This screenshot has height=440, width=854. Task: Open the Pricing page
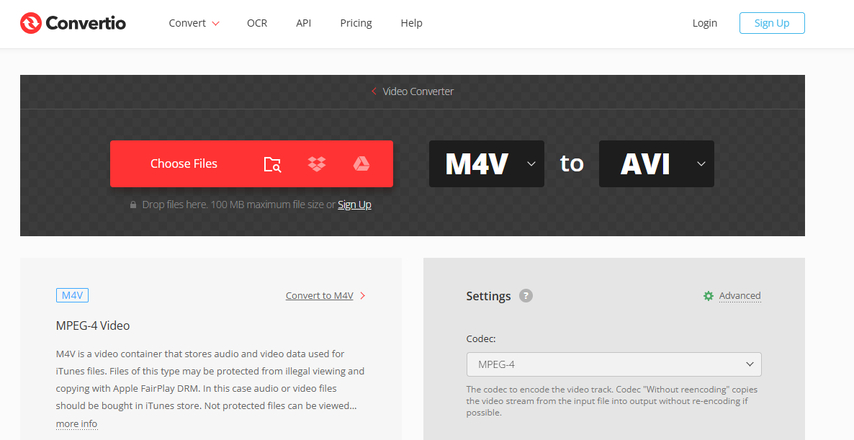[x=356, y=23]
